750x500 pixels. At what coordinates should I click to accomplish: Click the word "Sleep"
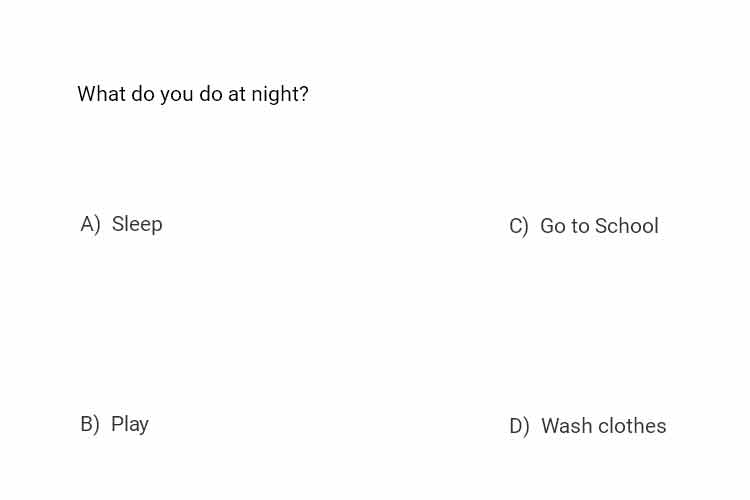tap(137, 224)
